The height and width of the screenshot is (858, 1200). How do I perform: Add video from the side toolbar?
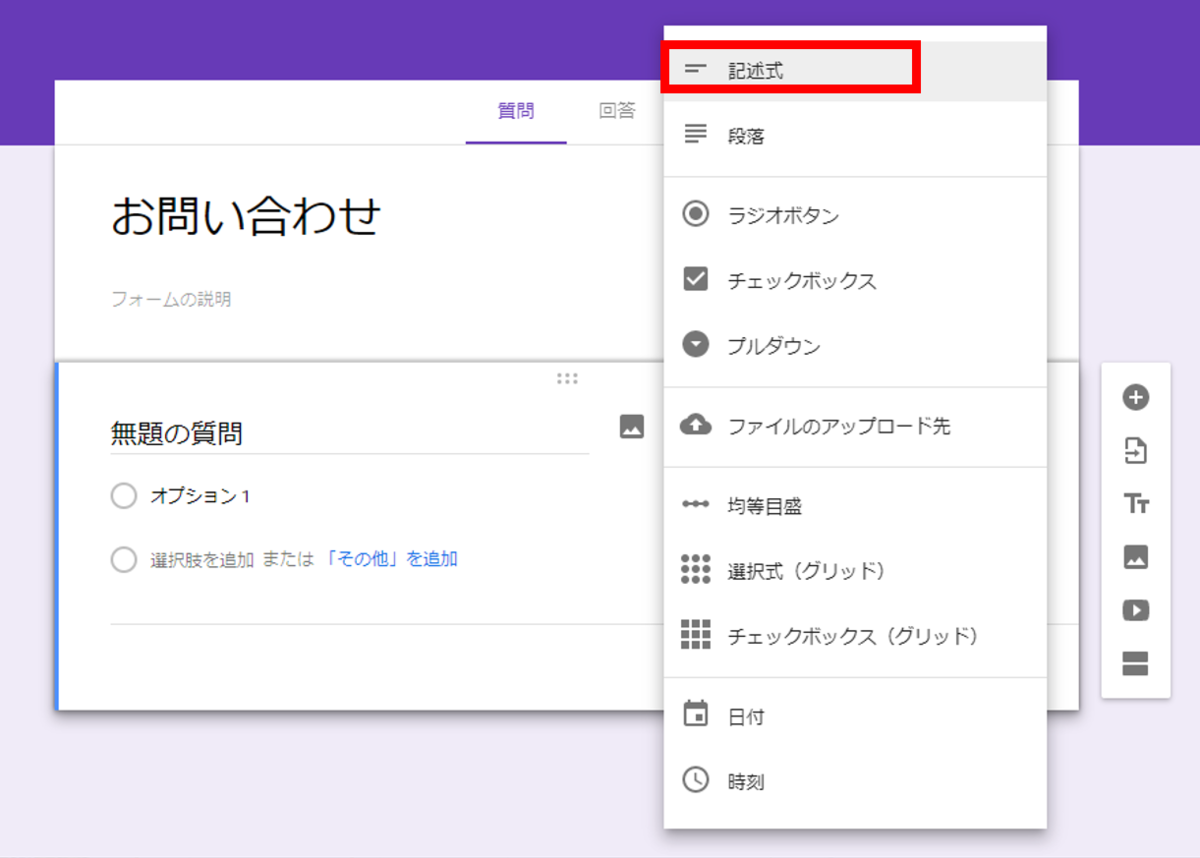tap(1135, 610)
